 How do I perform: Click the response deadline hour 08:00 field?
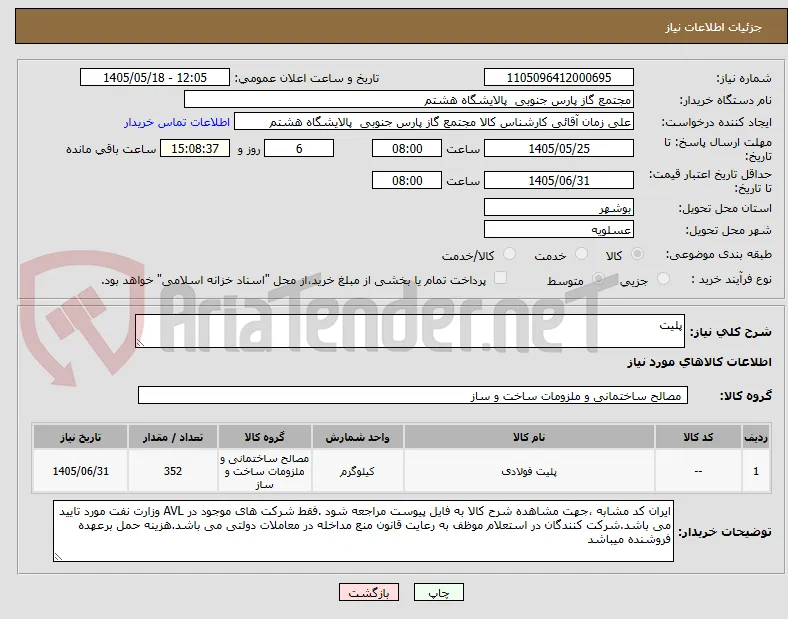tap(407, 149)
